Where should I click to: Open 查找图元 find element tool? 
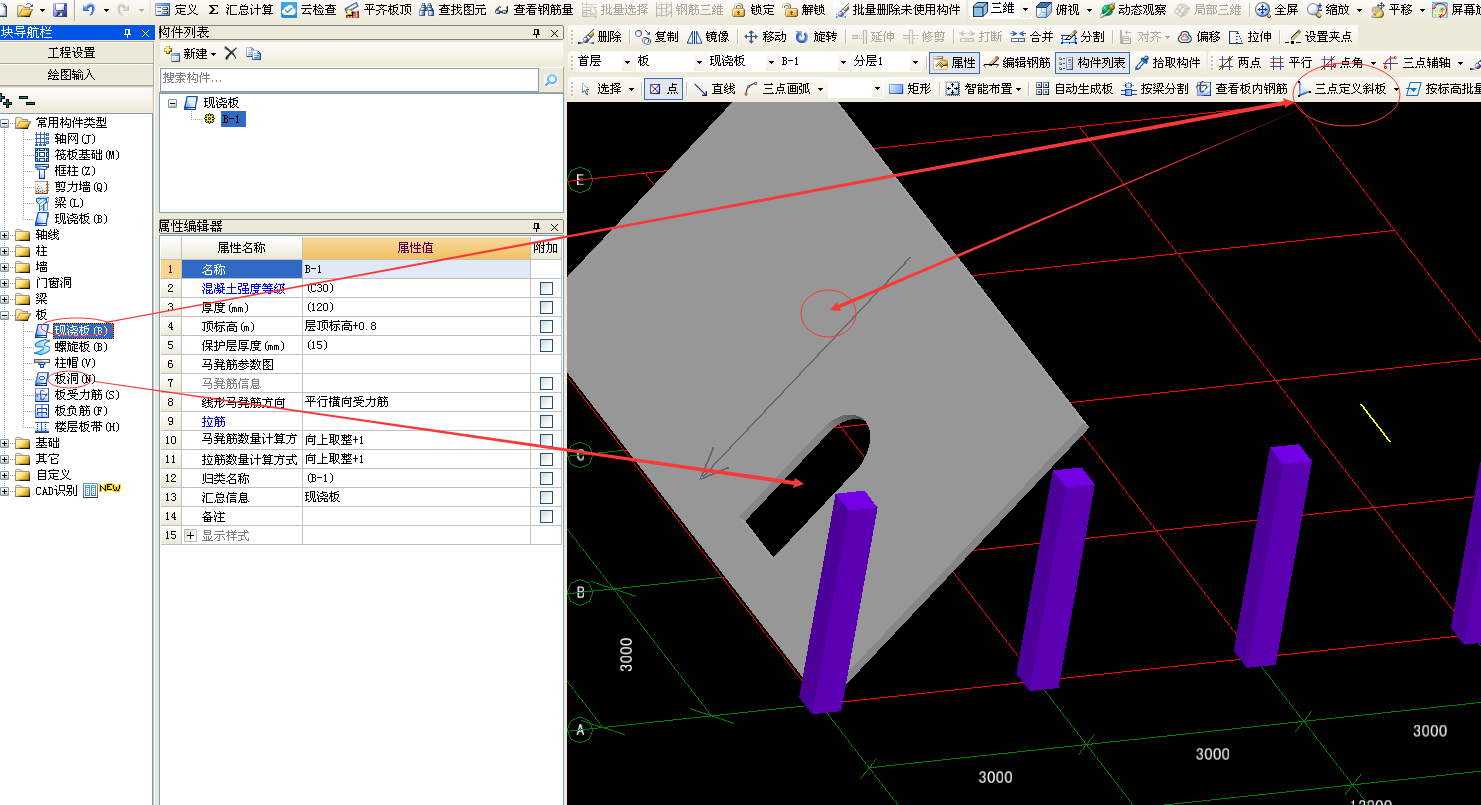[453, 9]
